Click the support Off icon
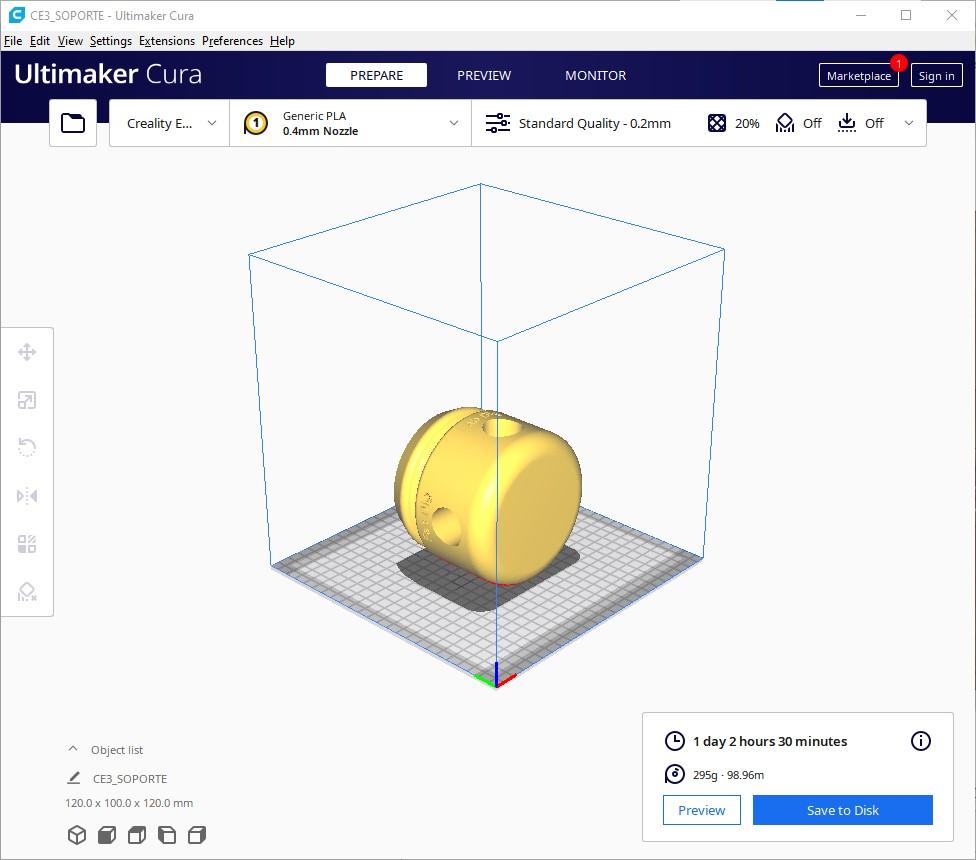The image size is (976, 860). click(785, 123)
